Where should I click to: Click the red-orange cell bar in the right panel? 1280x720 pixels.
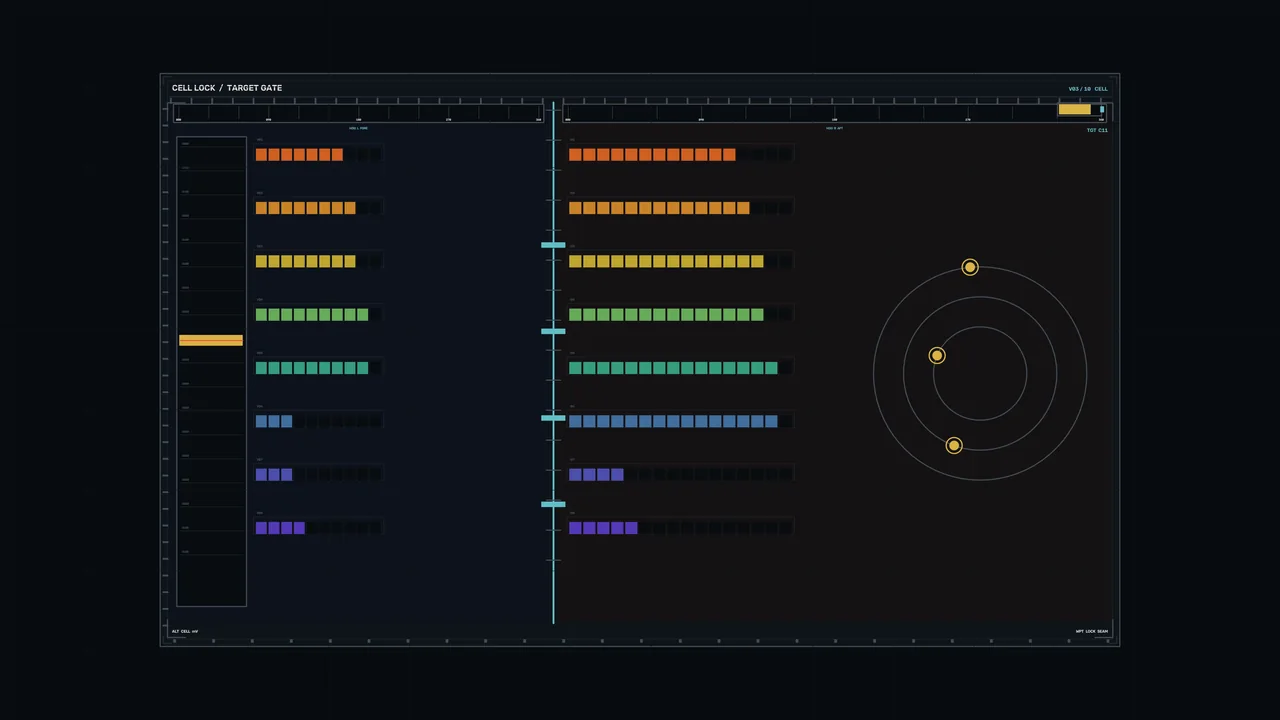[681, 154]
